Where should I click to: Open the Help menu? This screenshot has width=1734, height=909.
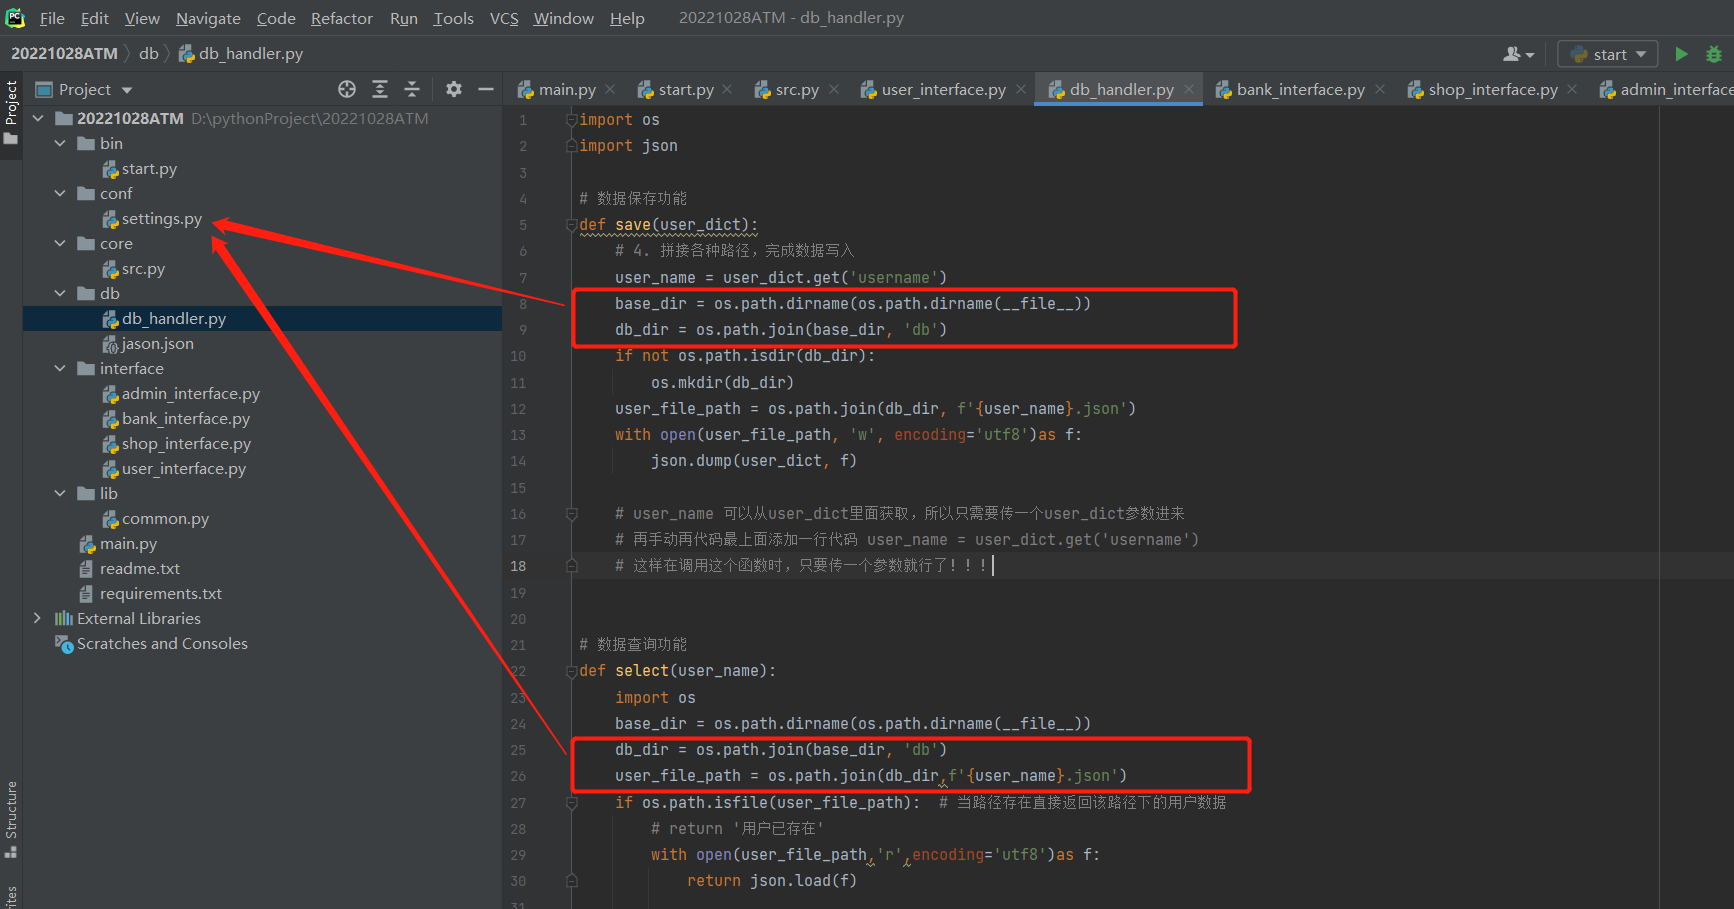point(627,18)
